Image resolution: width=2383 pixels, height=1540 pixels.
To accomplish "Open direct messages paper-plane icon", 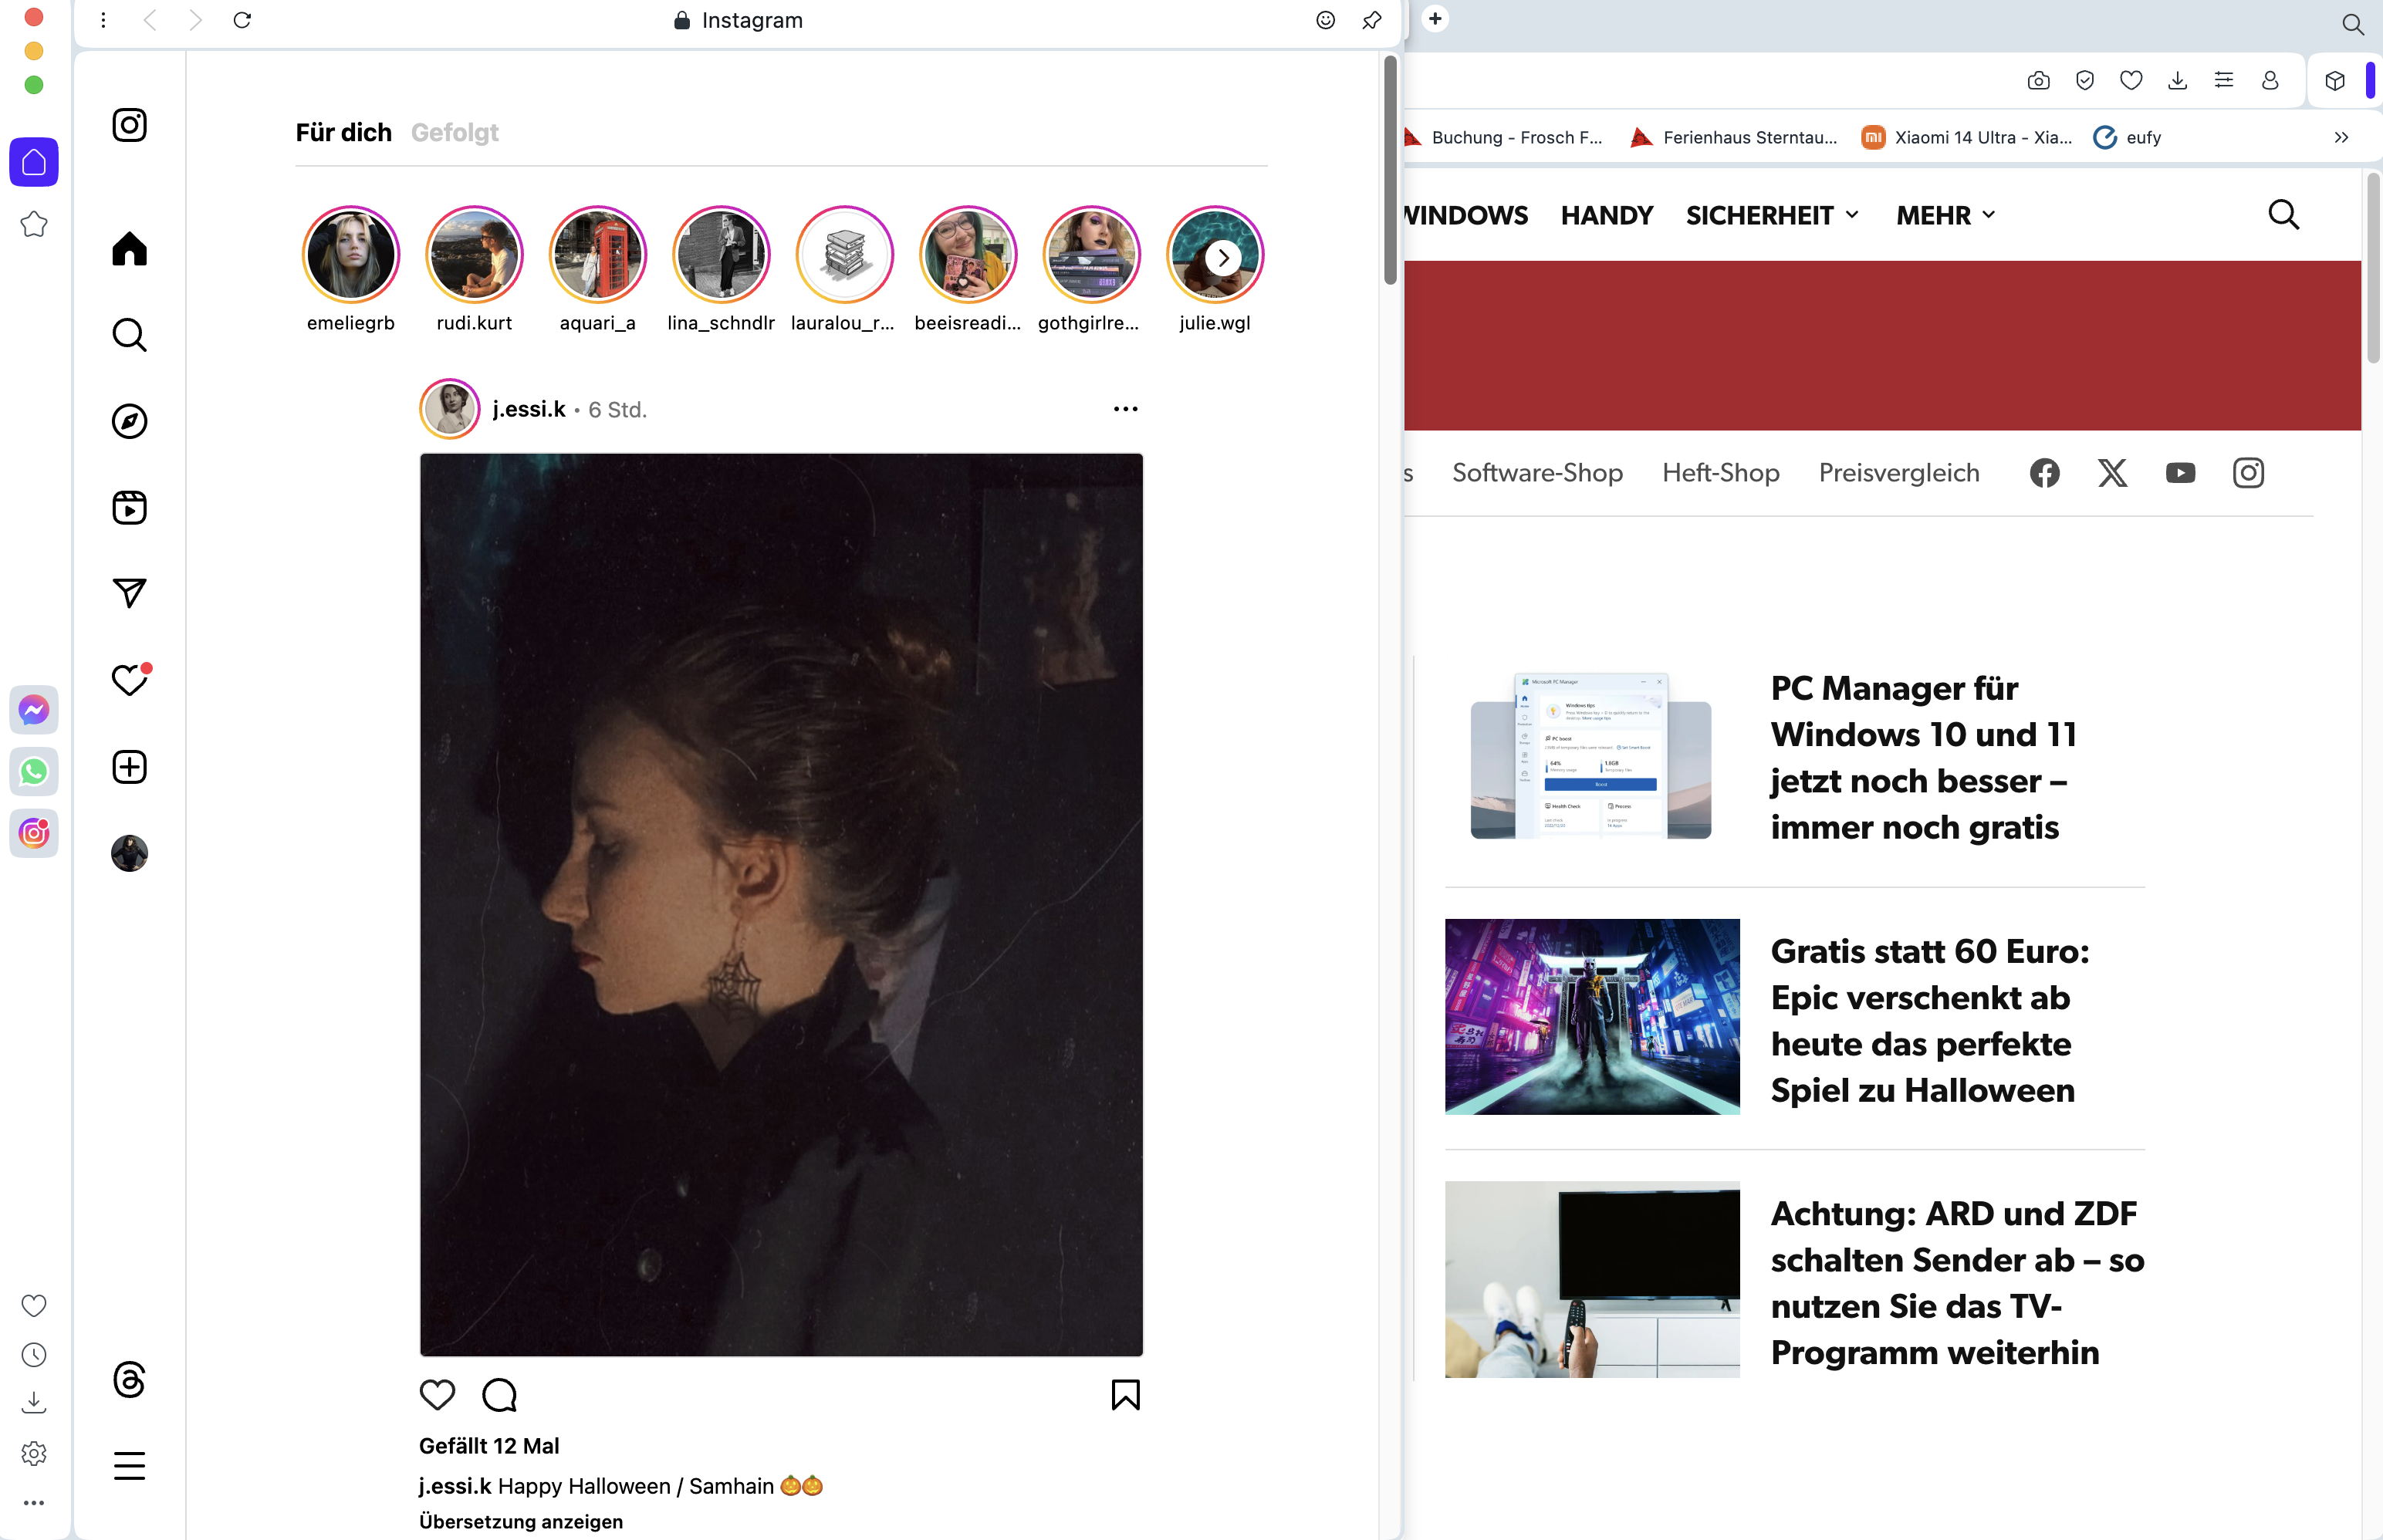I will click(129, 593).
